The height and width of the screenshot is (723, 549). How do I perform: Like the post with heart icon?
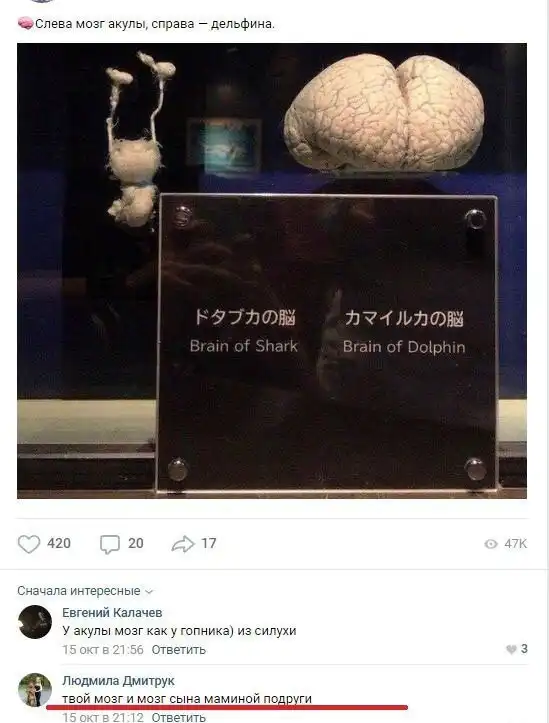(29, 544)
